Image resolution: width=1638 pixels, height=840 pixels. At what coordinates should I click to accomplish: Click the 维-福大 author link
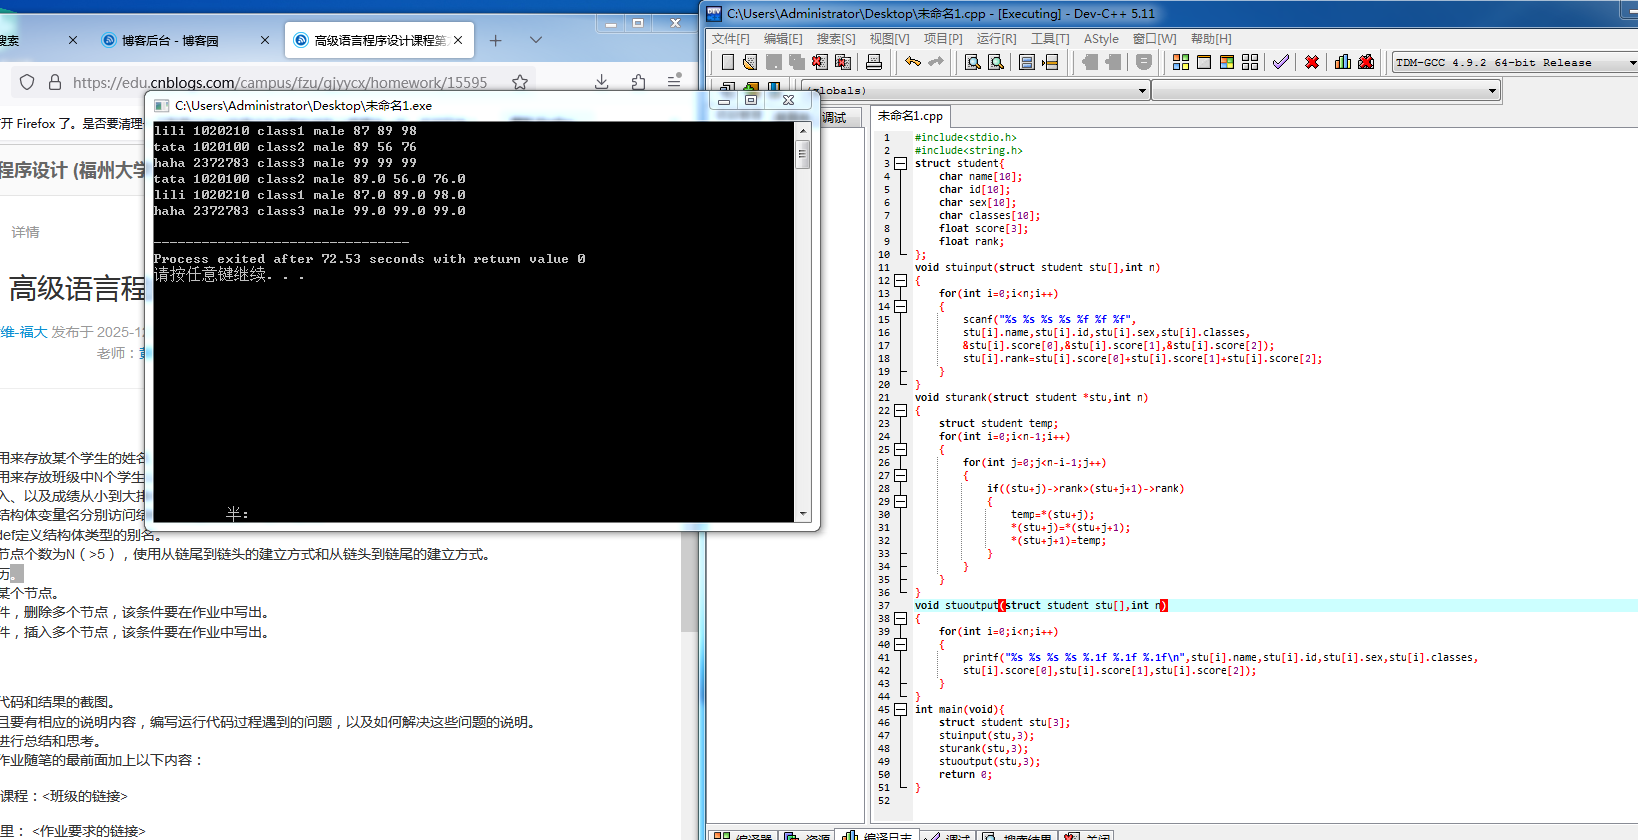pos(23,332)
